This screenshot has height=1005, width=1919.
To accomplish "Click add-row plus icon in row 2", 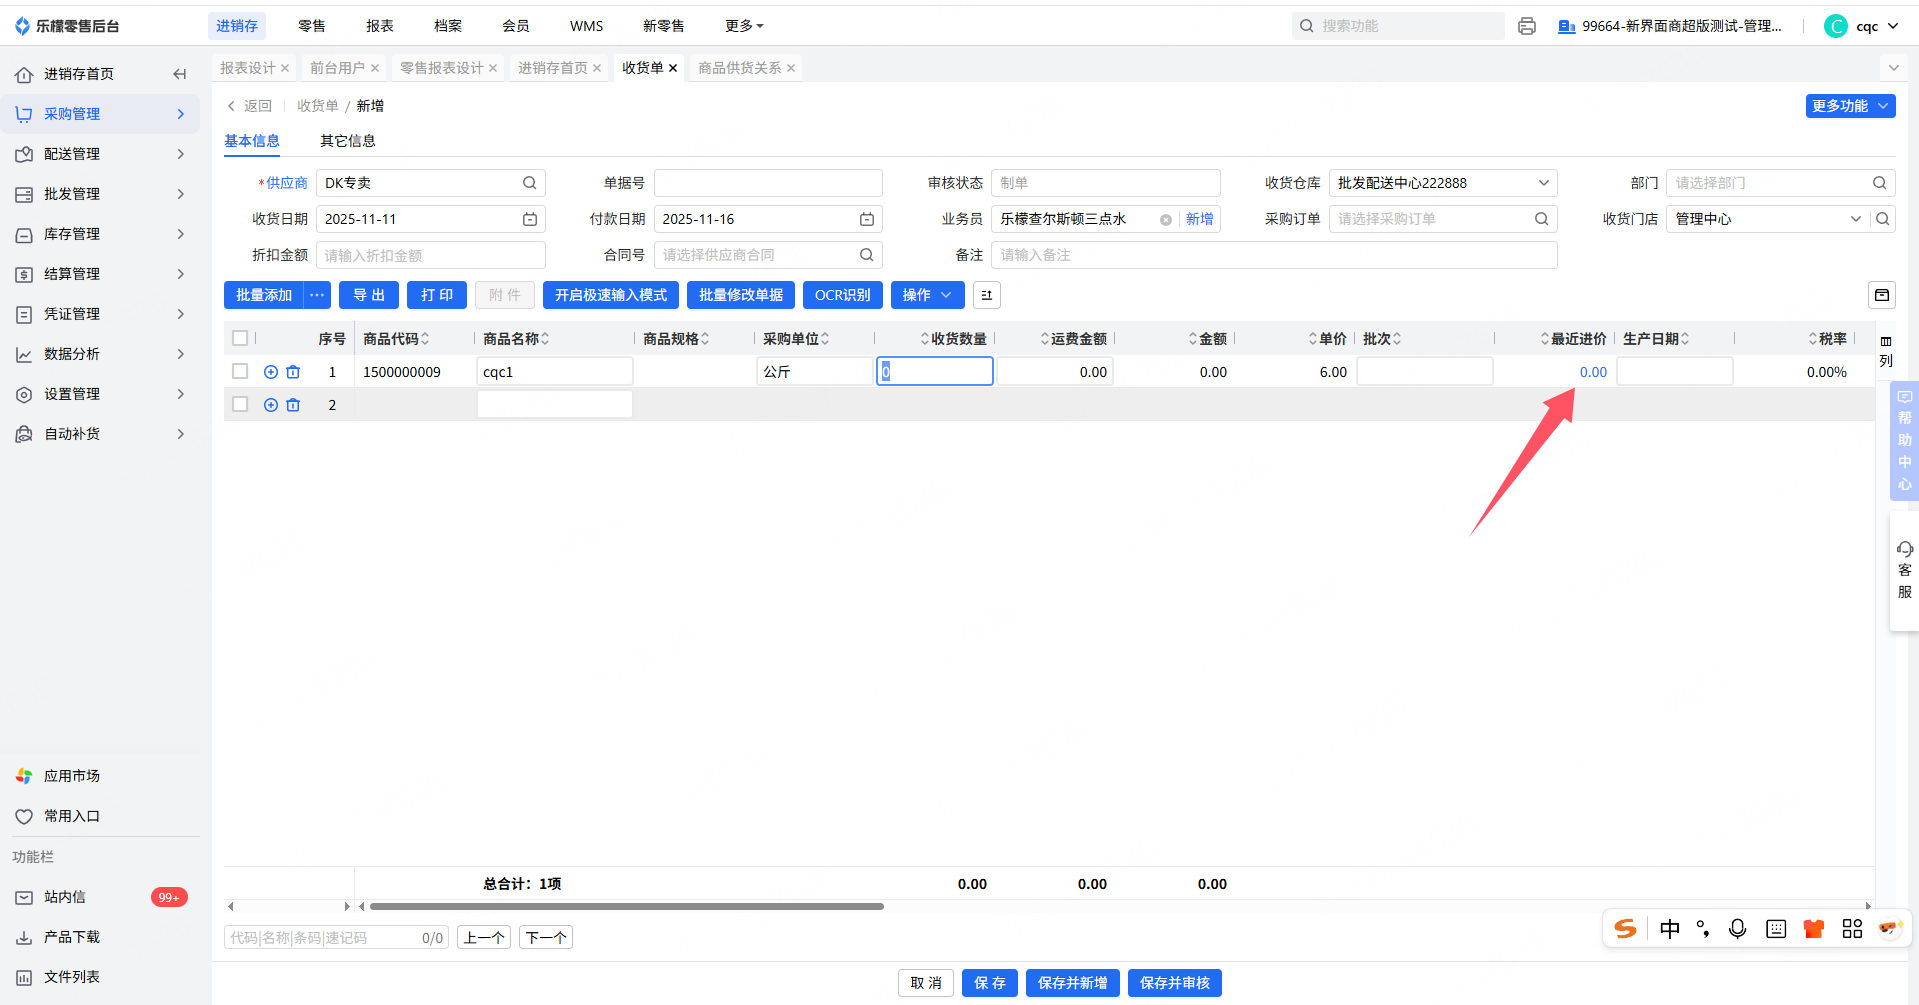I will click(x=270, y=405).
